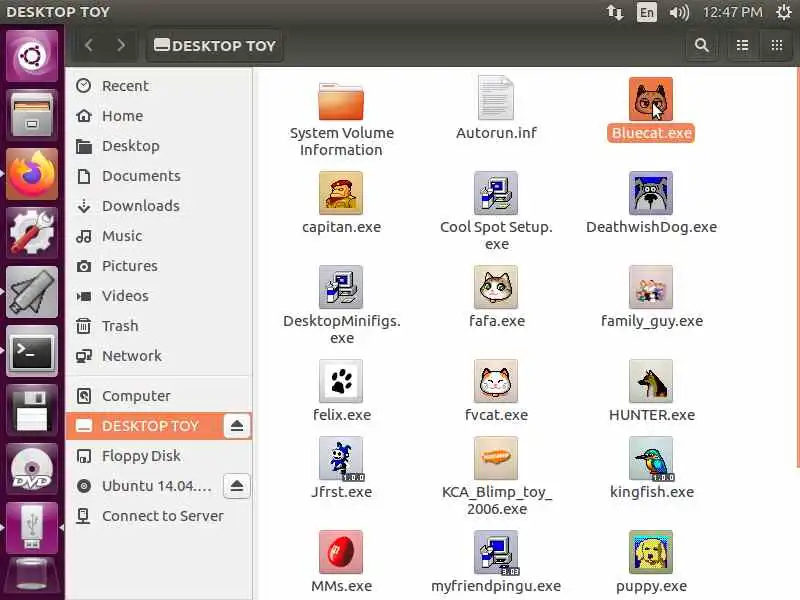This screenshot has width=800, height=600.
Task: Open Pictures in the sidebar
Action: coord(159,266)
